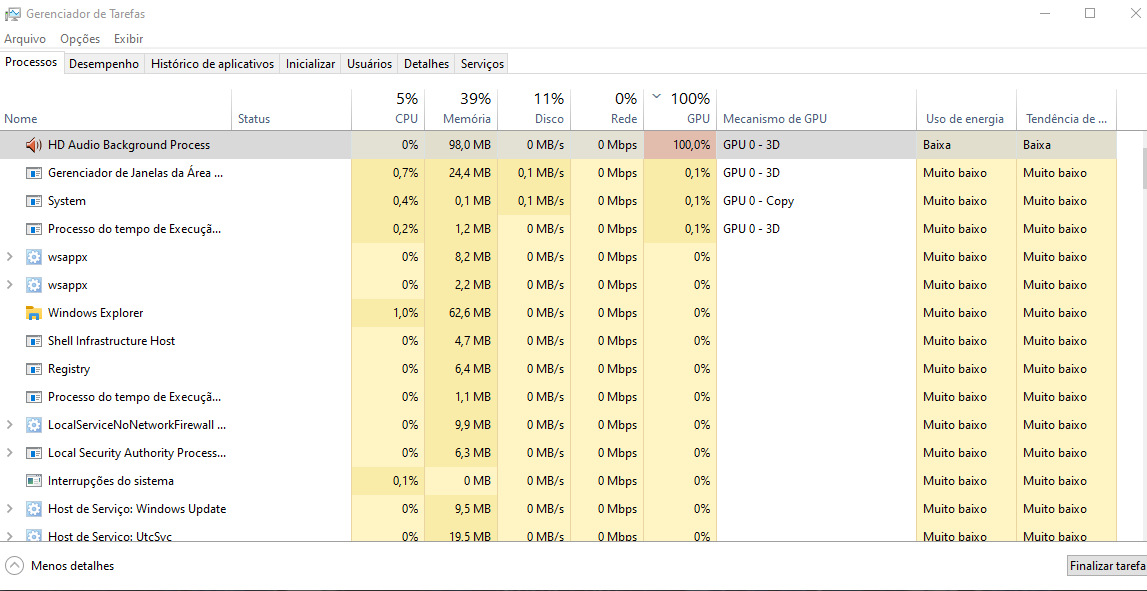
Task: Expand the first wsappx process group
Action: pyautogui.click(x=10, y=257)
